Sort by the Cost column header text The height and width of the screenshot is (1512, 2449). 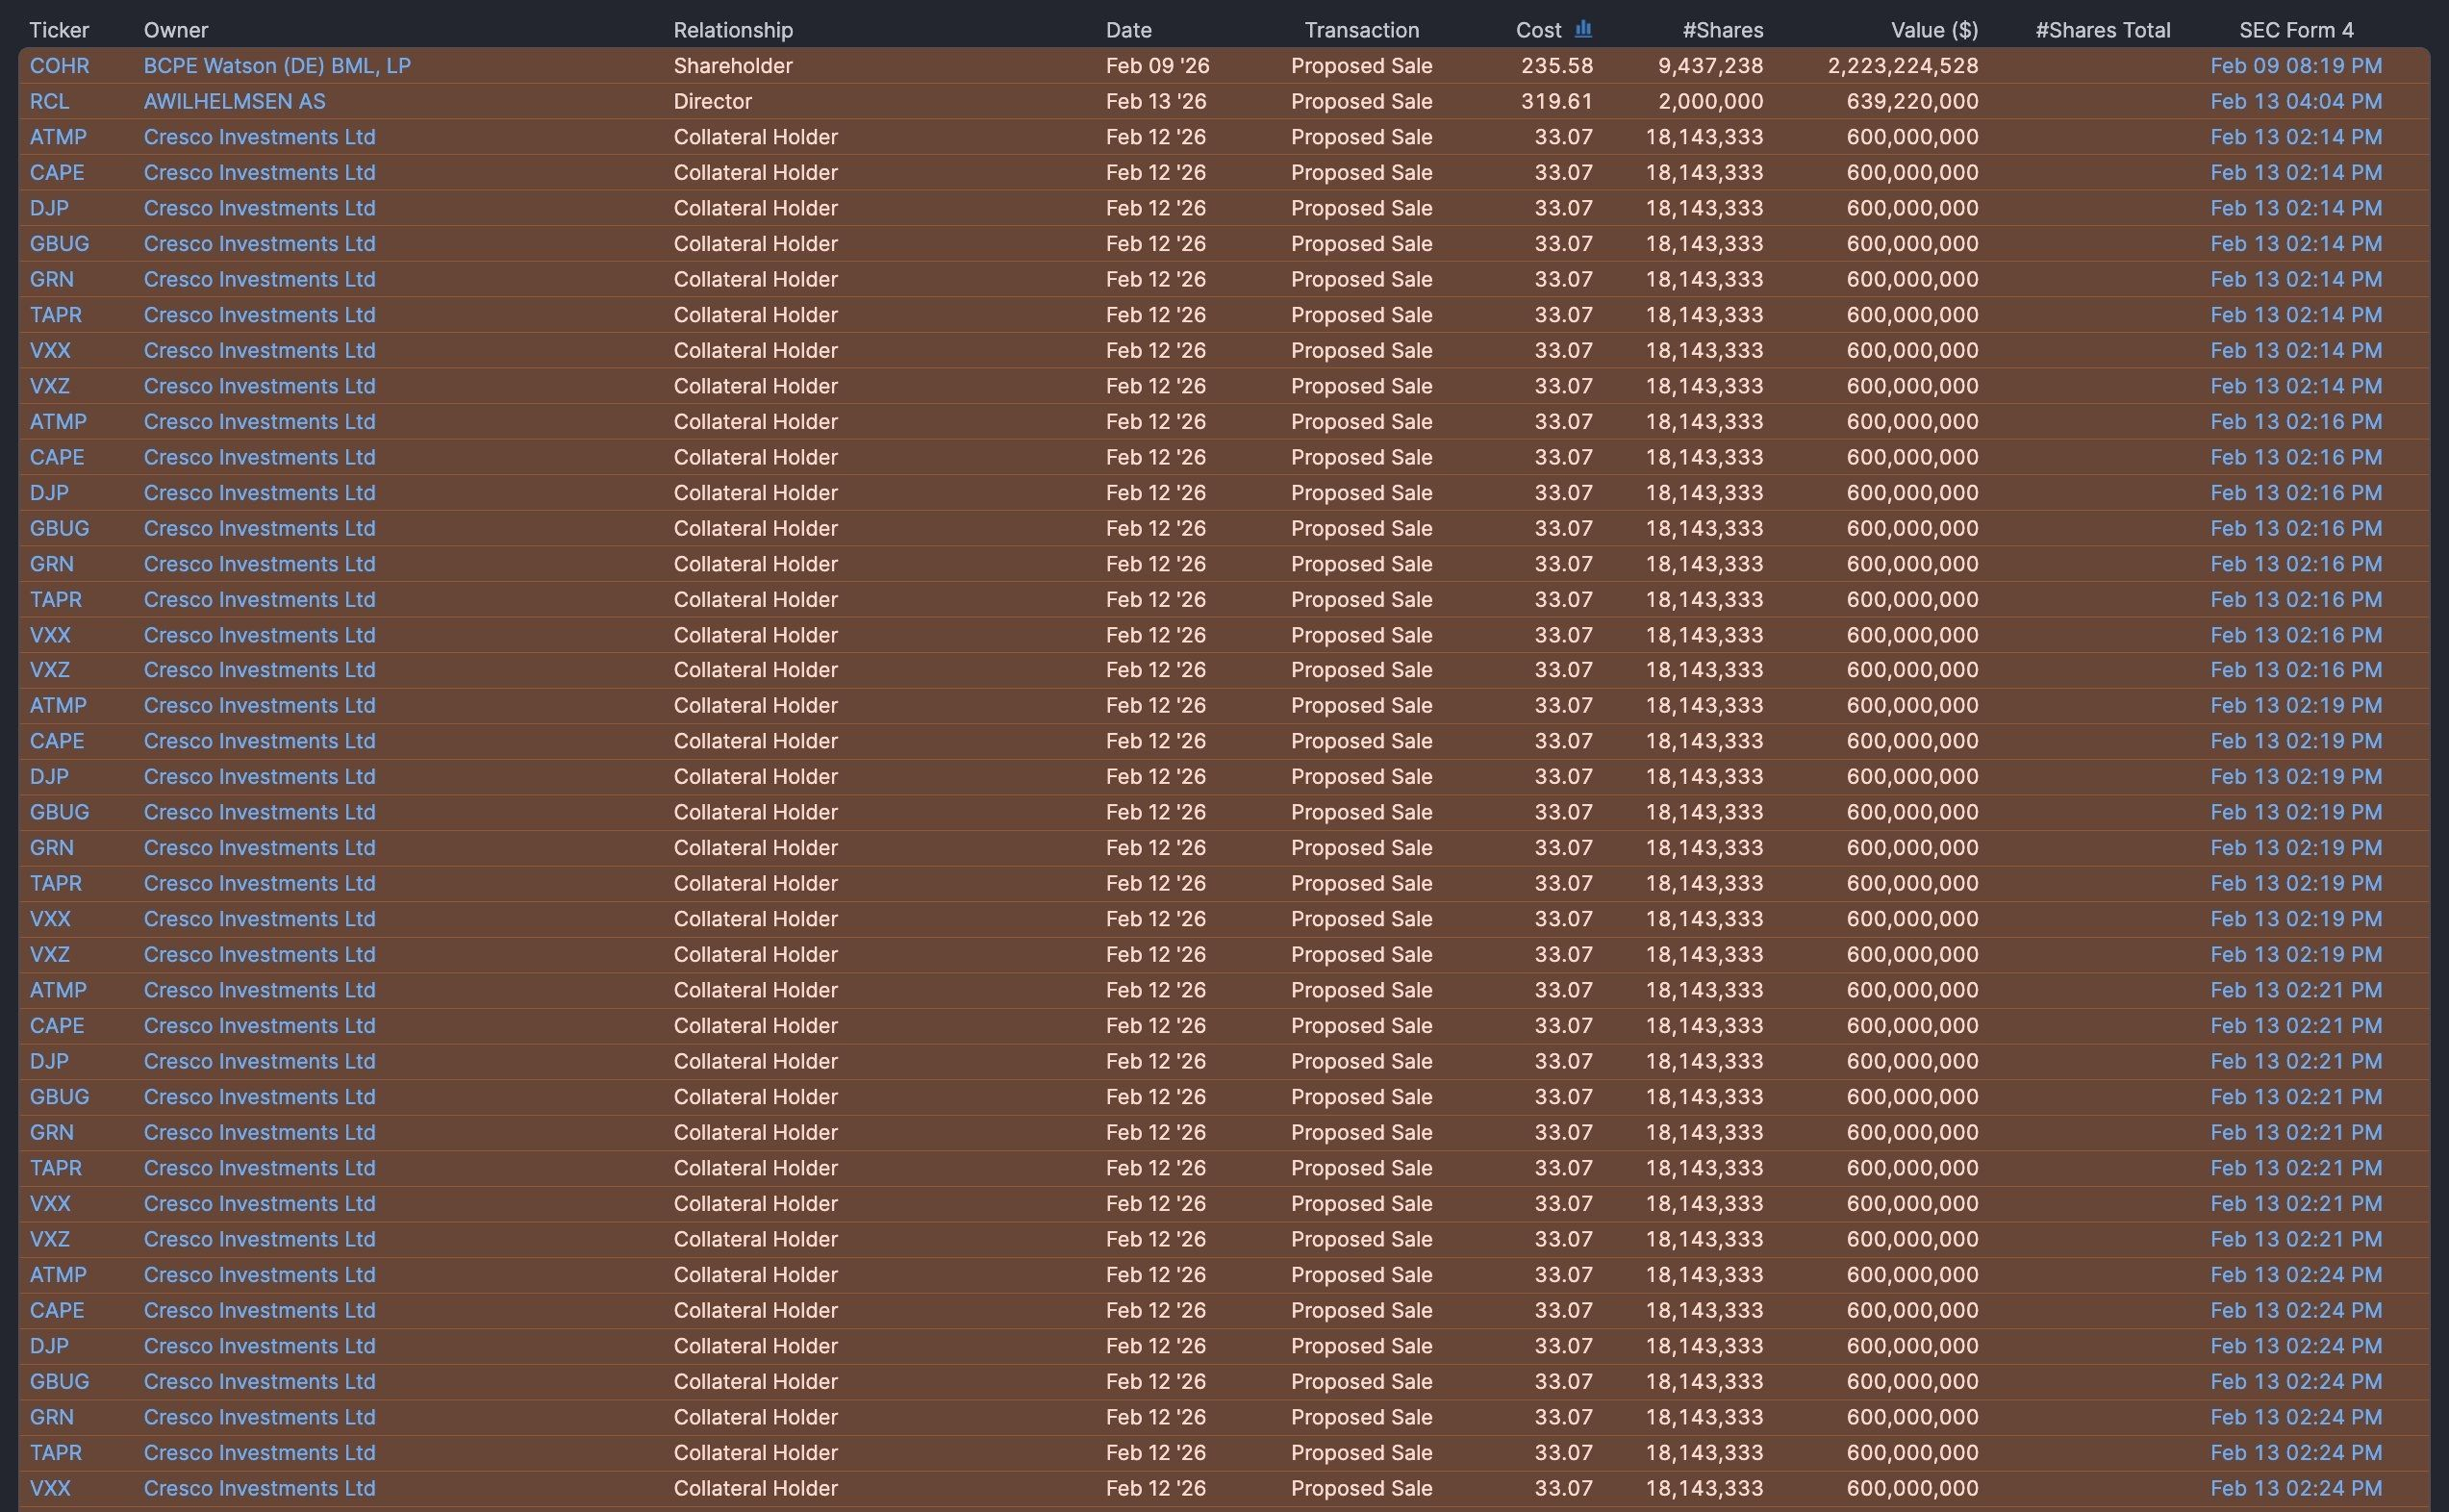[1538, 30]
